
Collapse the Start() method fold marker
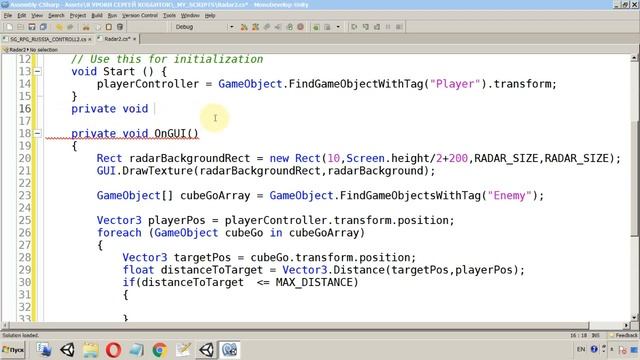pos(37,71)
